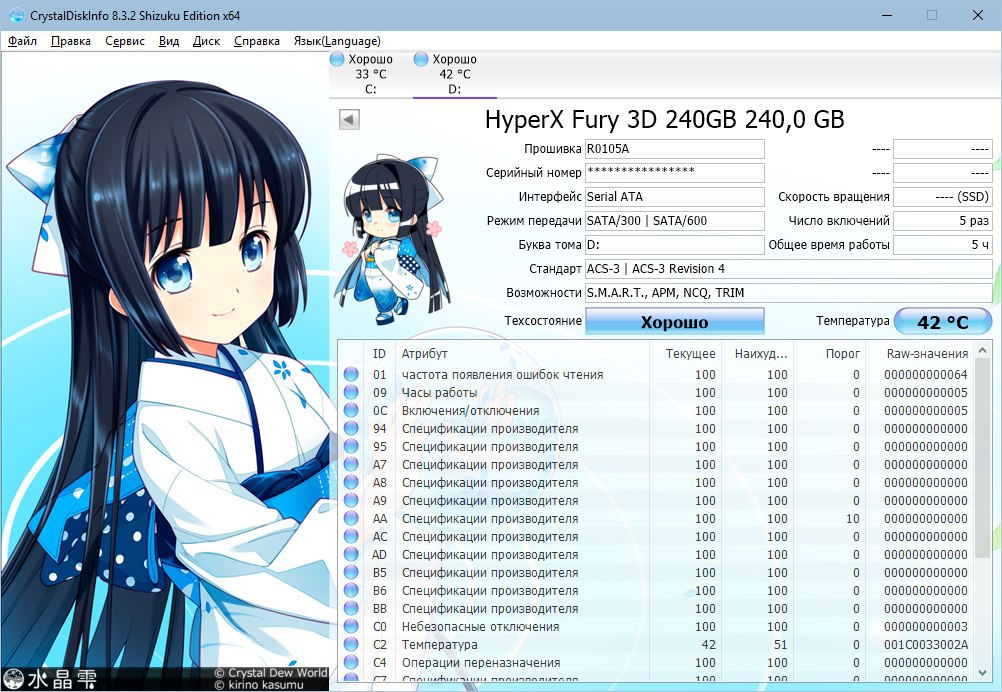Click the Скорость вращения value (SSD)

pos(943,197)
